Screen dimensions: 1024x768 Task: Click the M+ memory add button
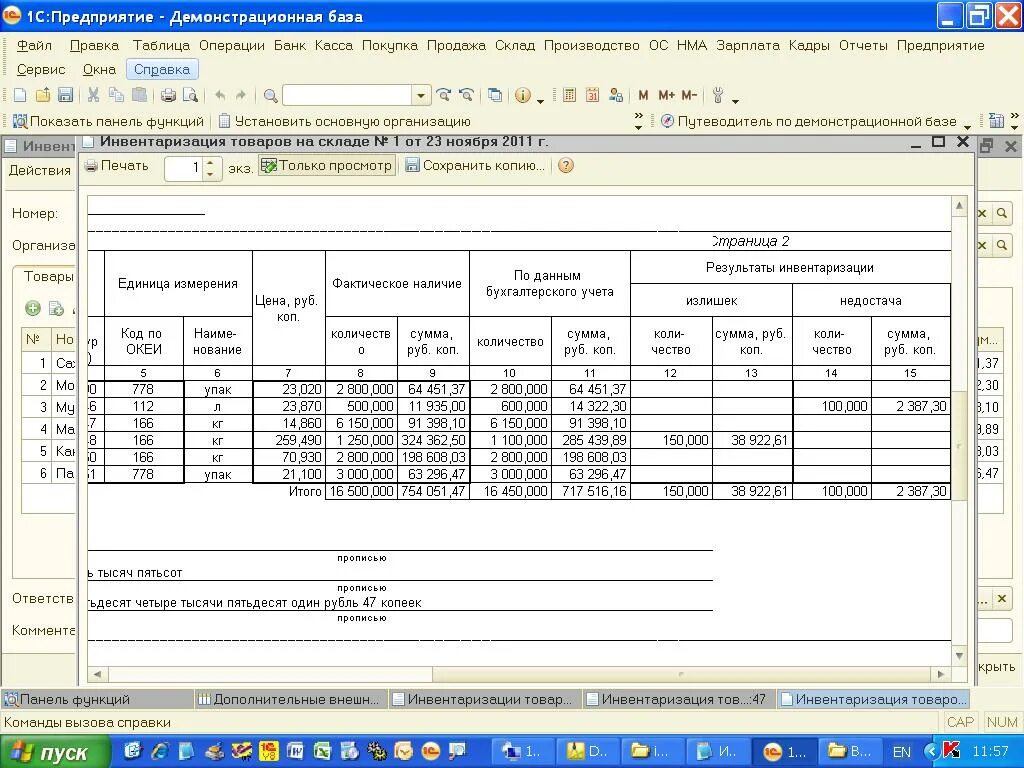point(666,95)
